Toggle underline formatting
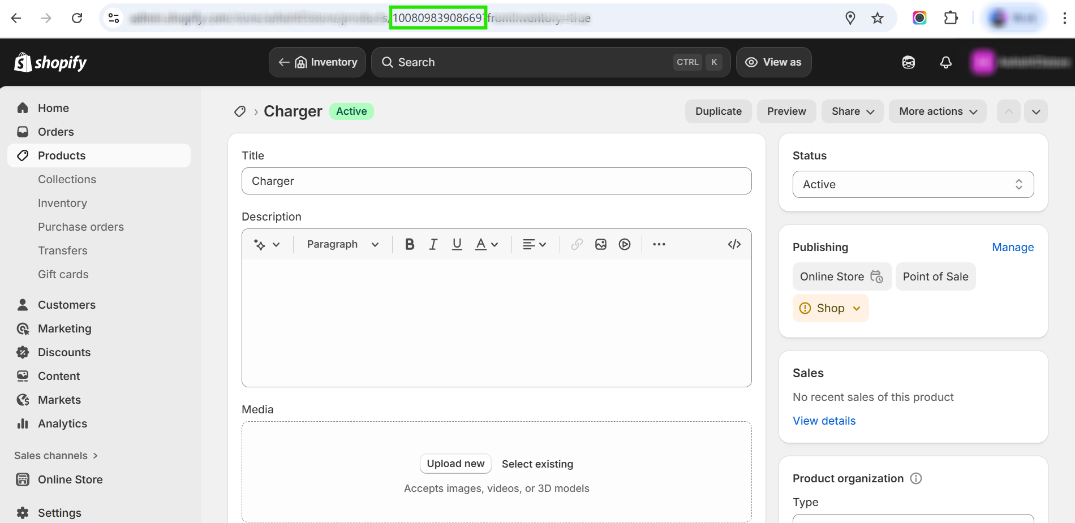This screenshot has height=523, width=1075. pos(457,244)
